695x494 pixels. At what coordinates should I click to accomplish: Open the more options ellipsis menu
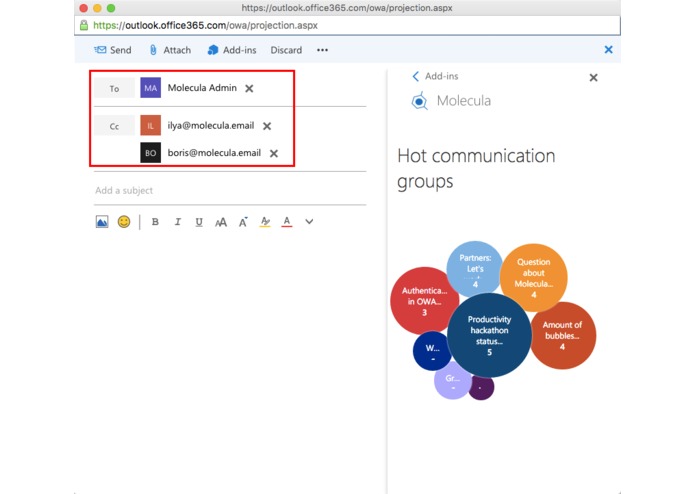coord(322,50)
